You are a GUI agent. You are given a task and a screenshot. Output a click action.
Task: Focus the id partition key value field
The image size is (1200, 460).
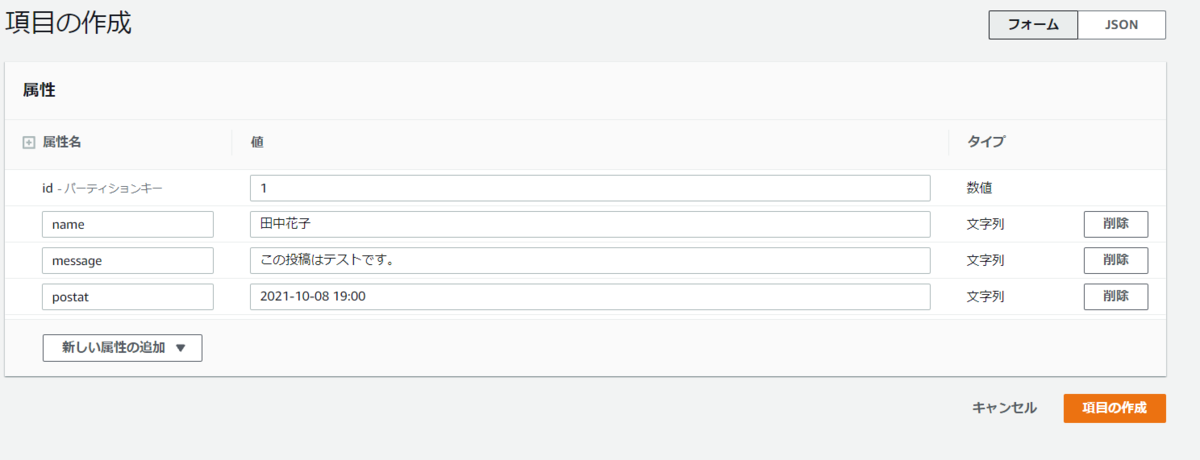(x=589, y=188)
